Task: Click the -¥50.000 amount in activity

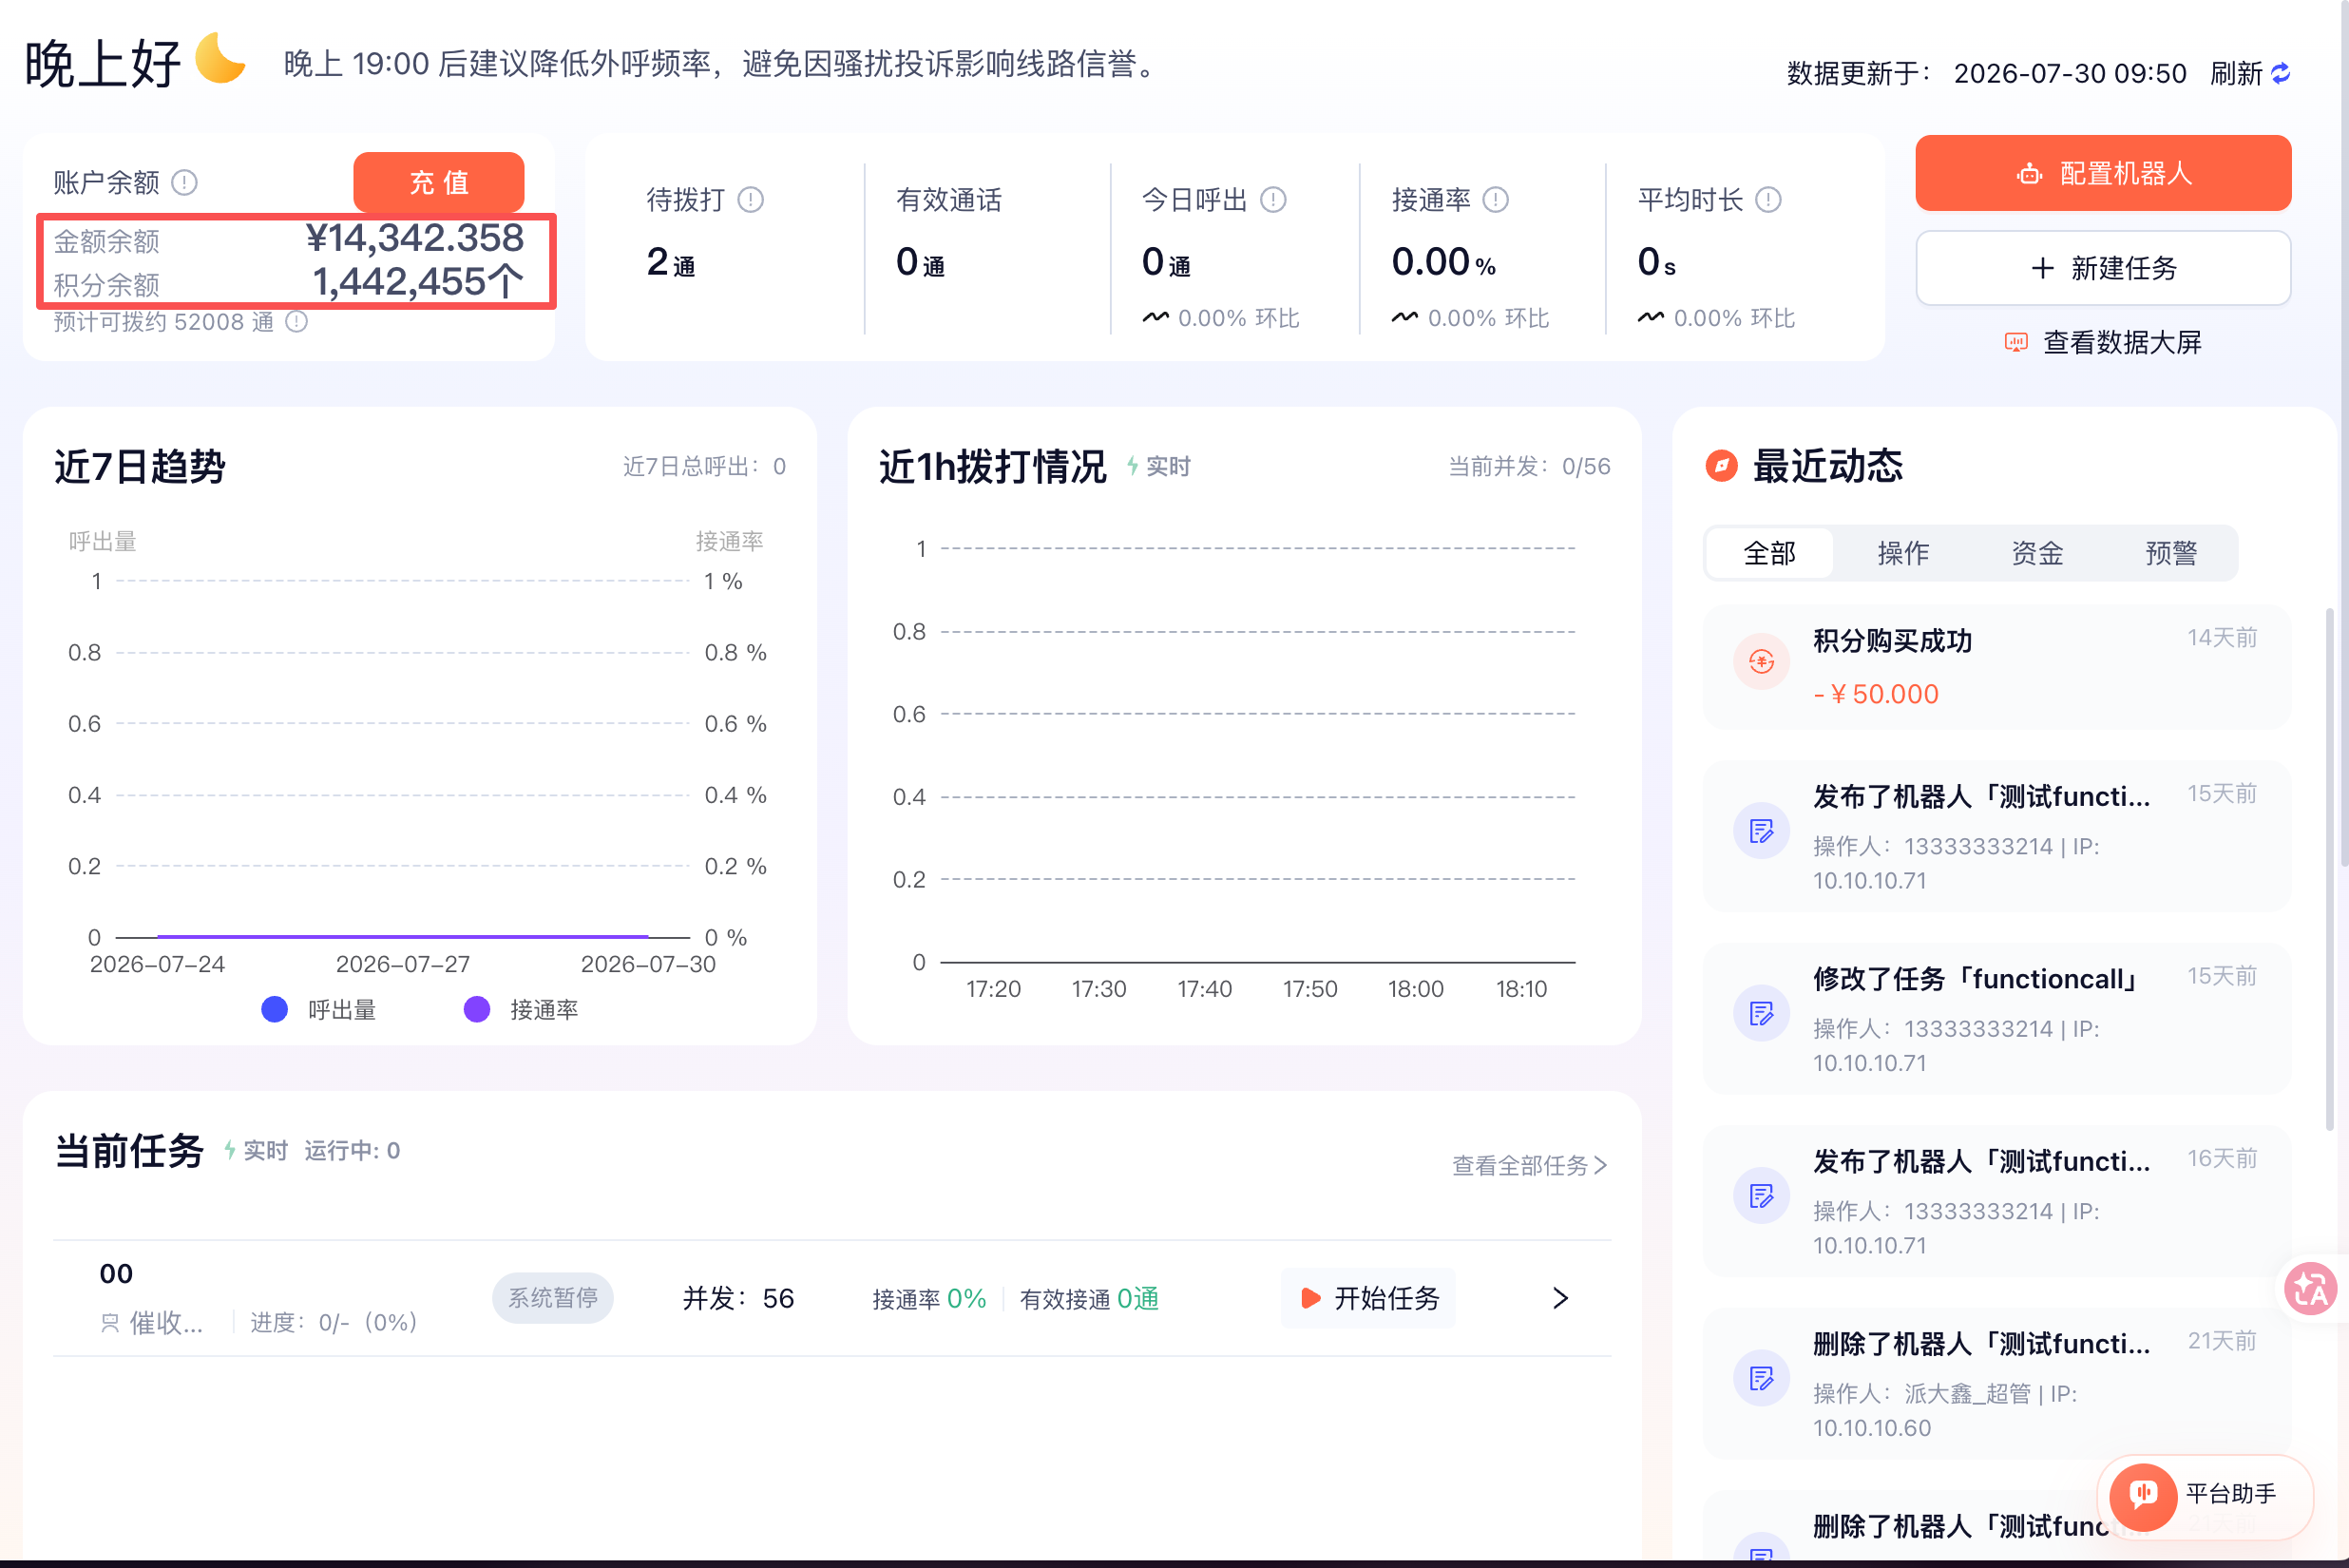Action: tap(1876, 694)
